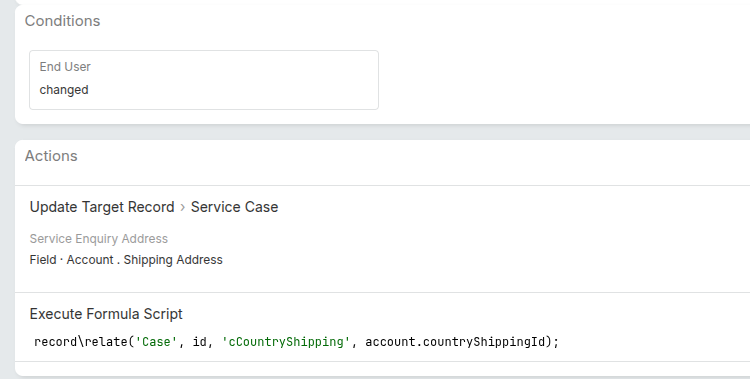Click account.countryShippingId in the formula

(455, 342)
